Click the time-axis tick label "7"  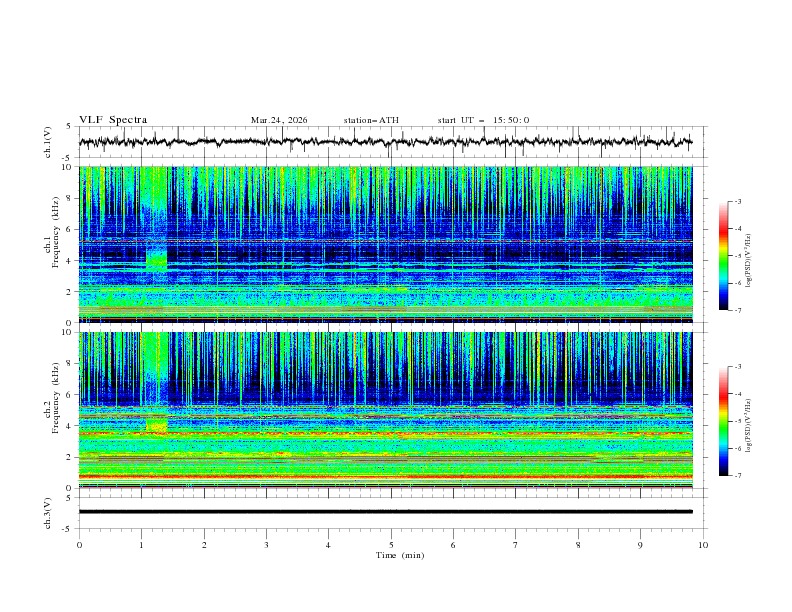click(x=516, y=545)
